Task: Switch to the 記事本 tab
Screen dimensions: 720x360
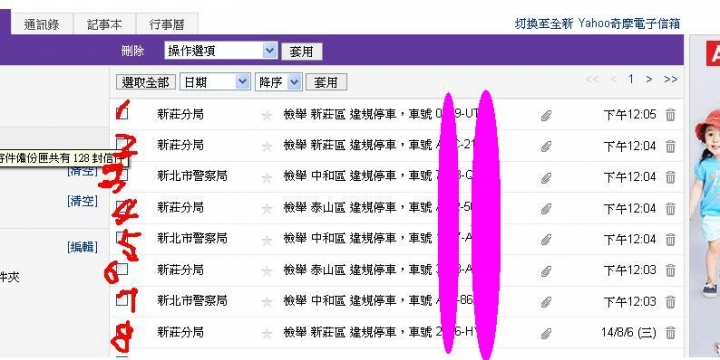Action: click(105, 25)
